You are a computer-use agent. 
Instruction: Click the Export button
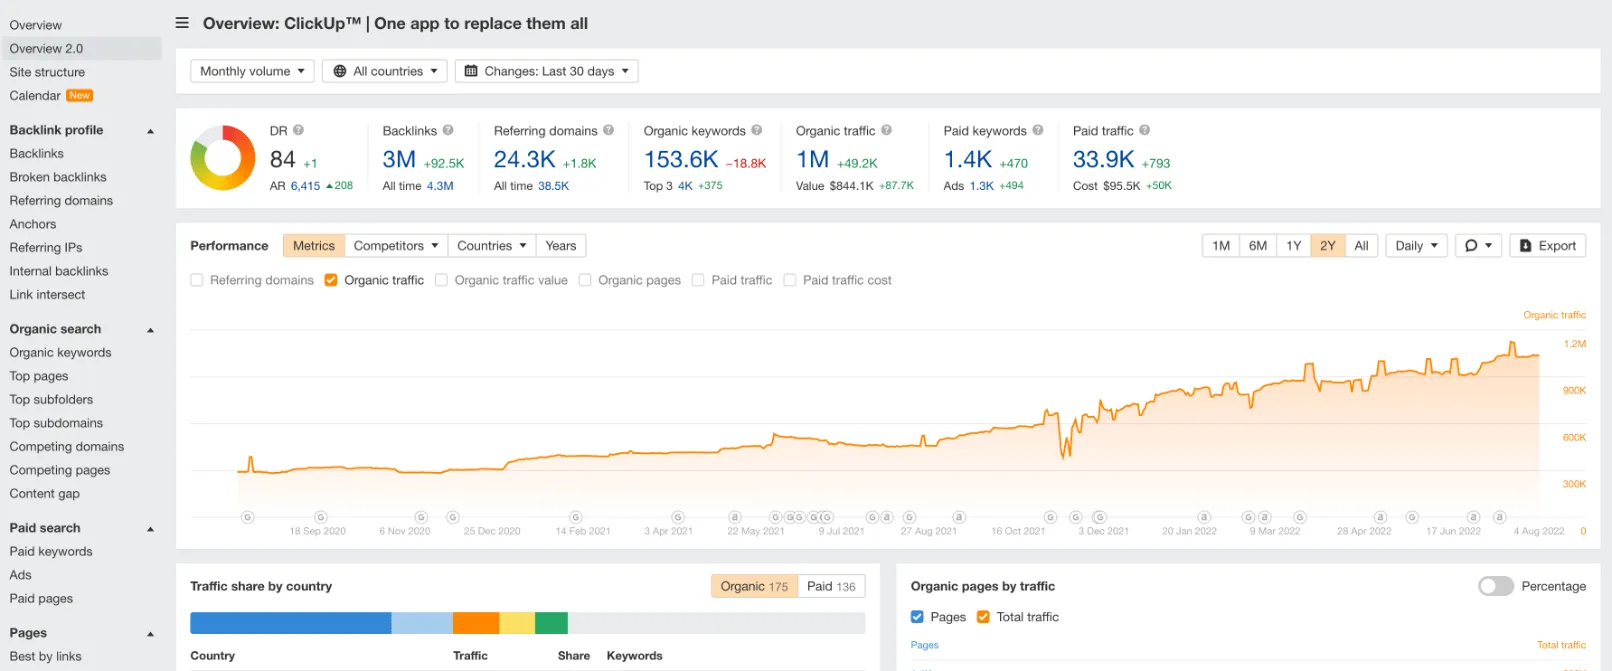[1548, 246]
